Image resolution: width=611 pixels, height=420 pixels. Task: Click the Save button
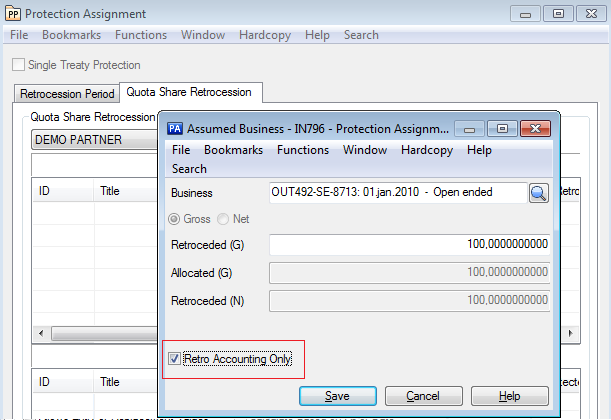click(337, 396)
